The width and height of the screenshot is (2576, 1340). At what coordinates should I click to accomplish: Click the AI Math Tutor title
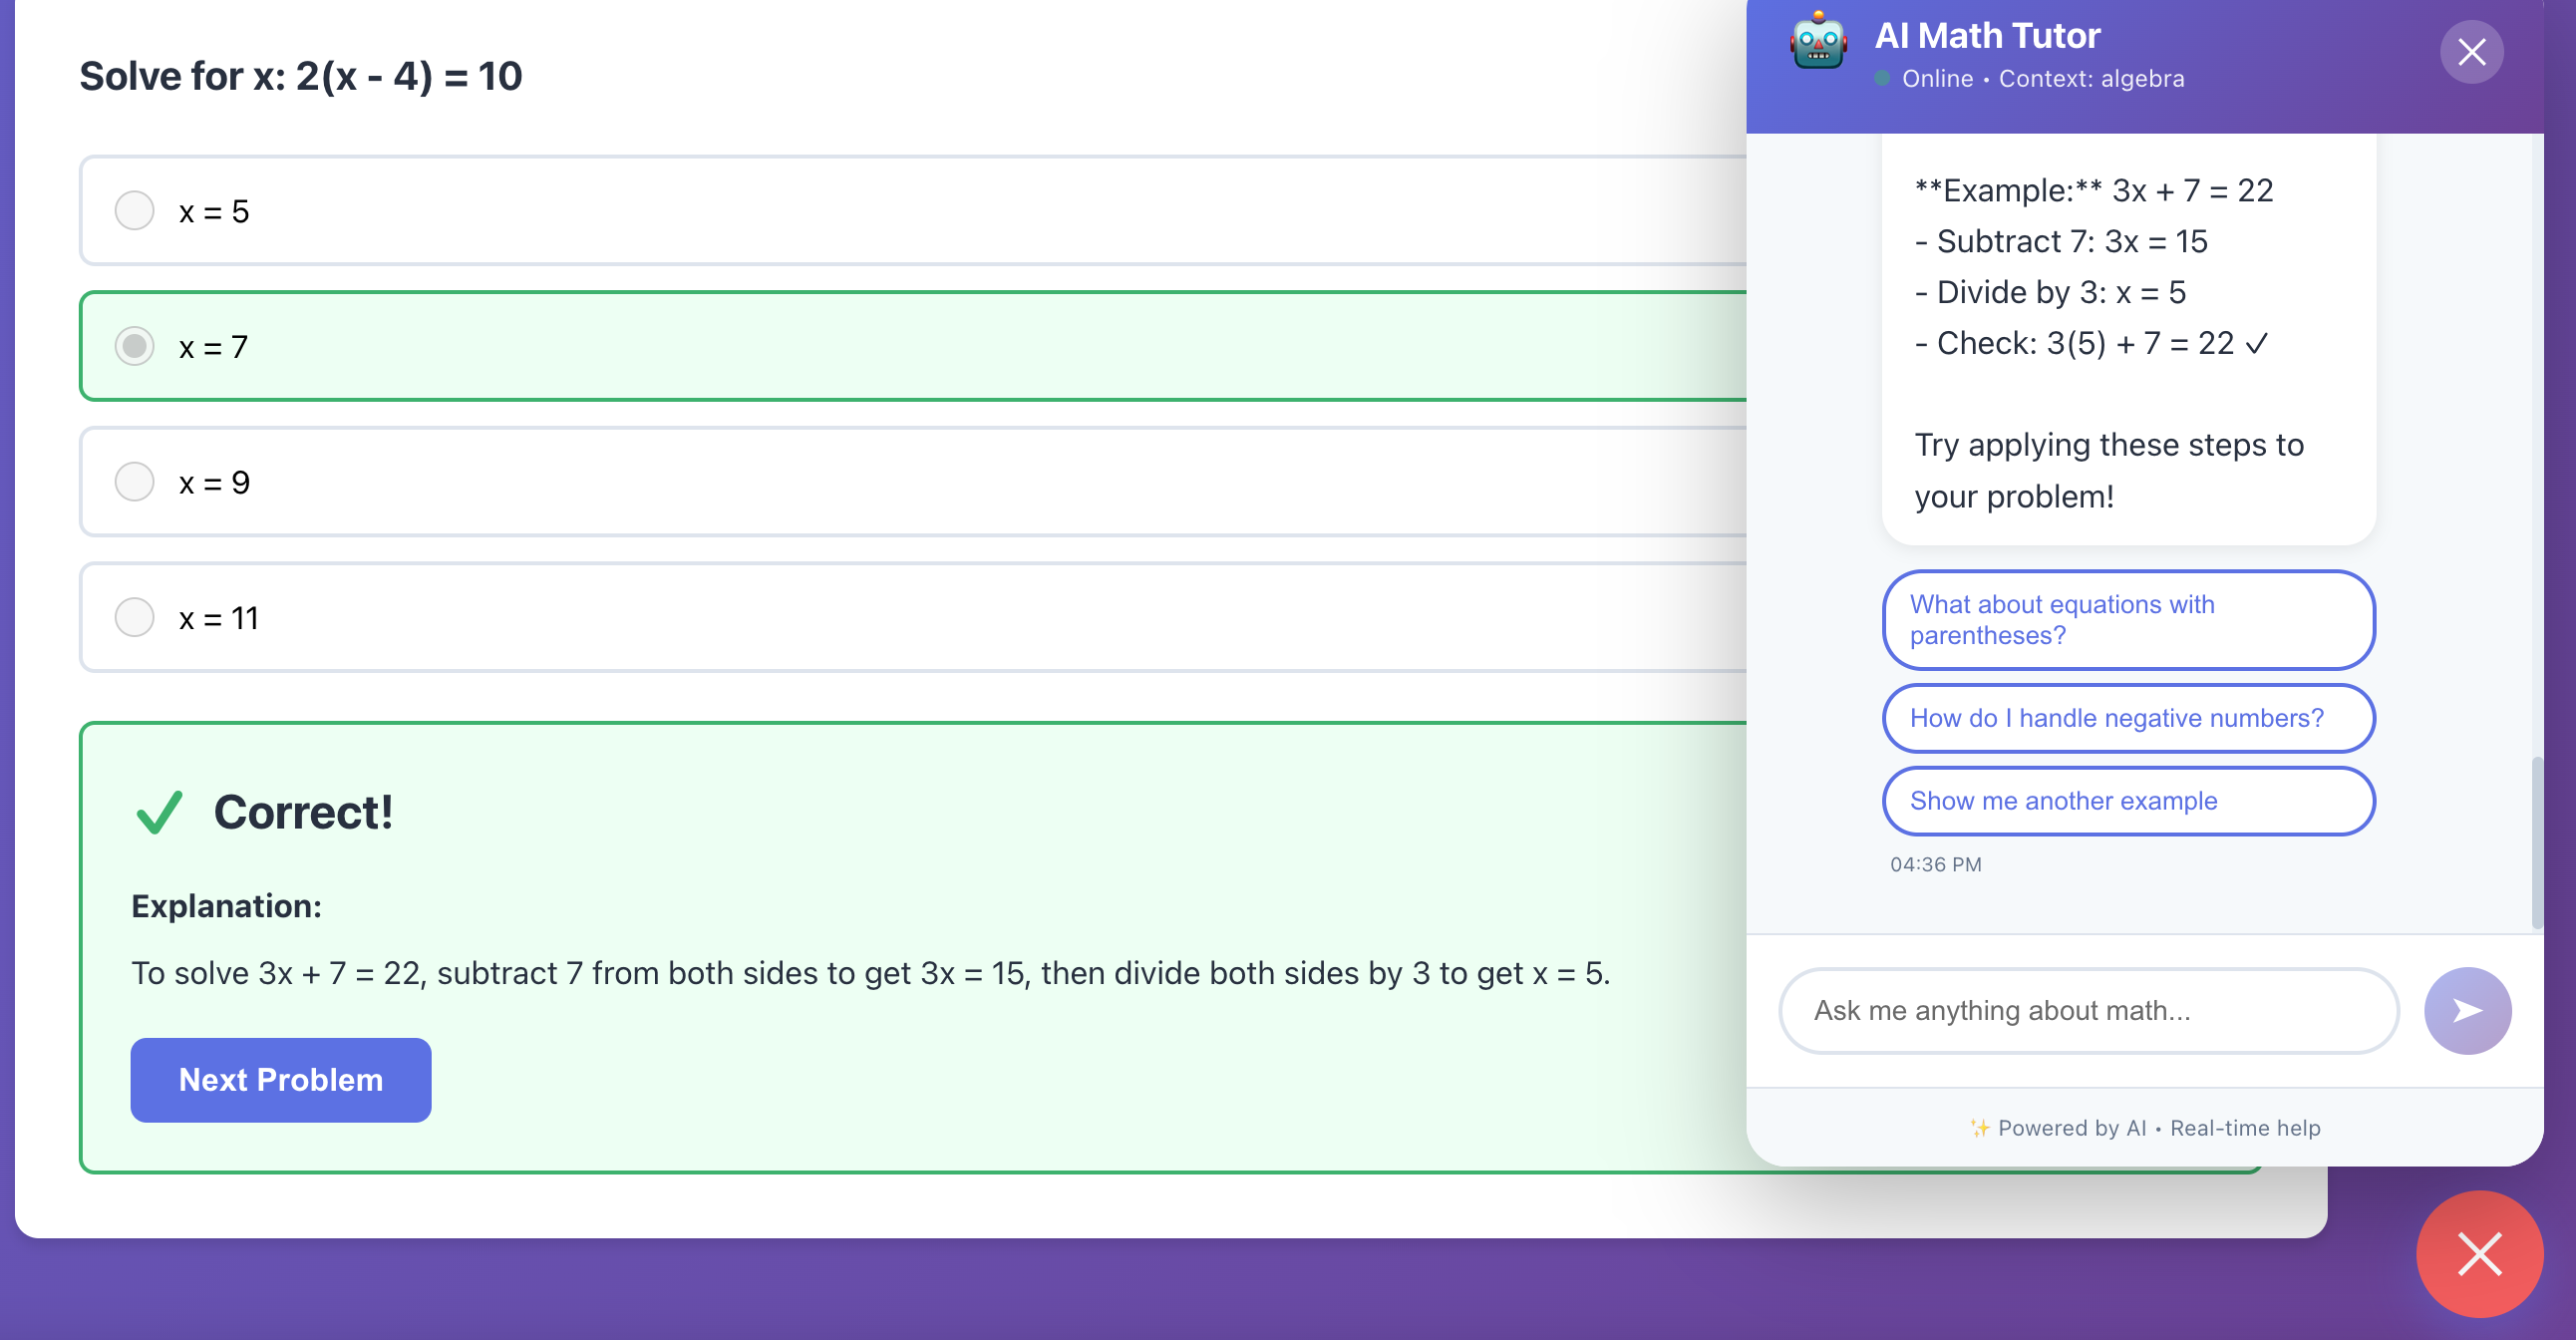[1986, 36]
